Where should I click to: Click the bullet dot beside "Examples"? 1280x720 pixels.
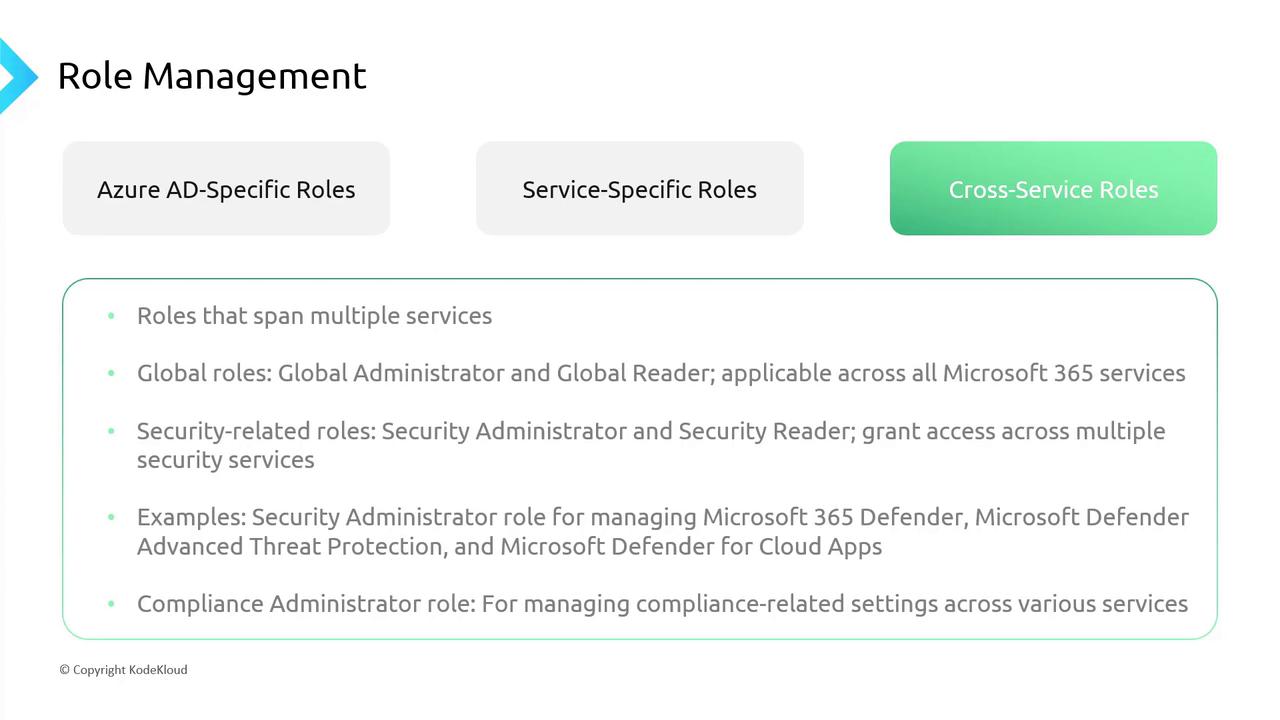click(x=111, y=517)
